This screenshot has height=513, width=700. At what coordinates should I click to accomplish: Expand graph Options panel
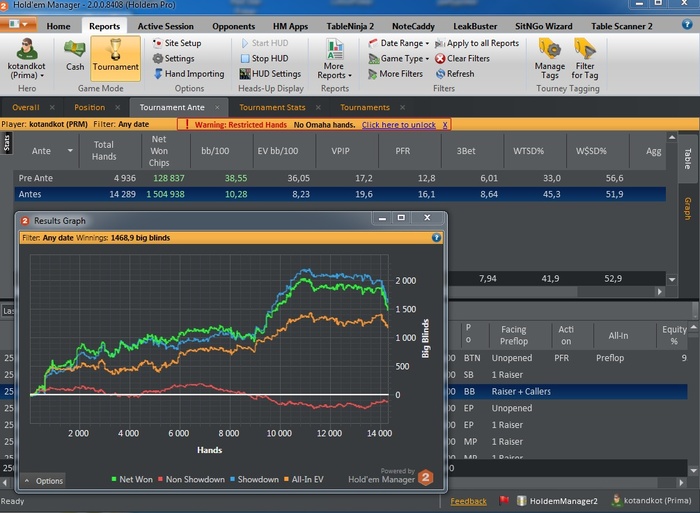pyautogui.click(x=44, y=481)
